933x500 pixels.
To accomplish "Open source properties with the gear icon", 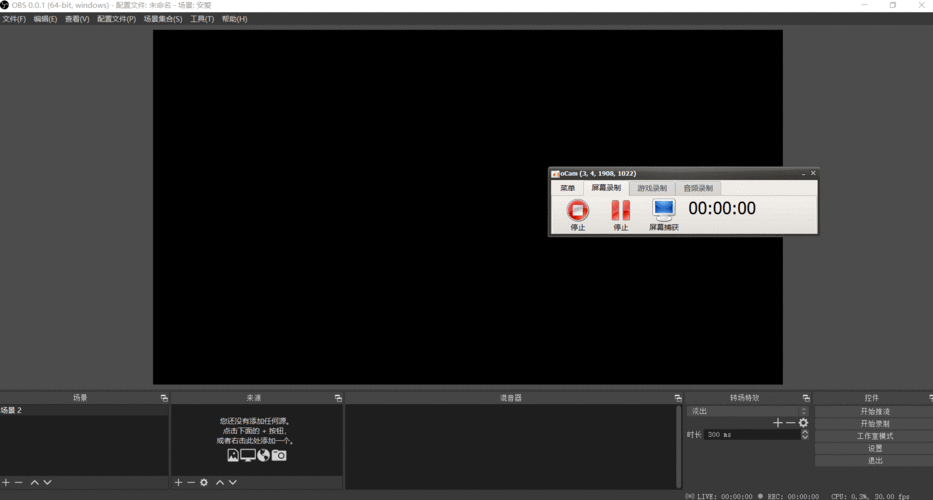I will tap(204, 483).
